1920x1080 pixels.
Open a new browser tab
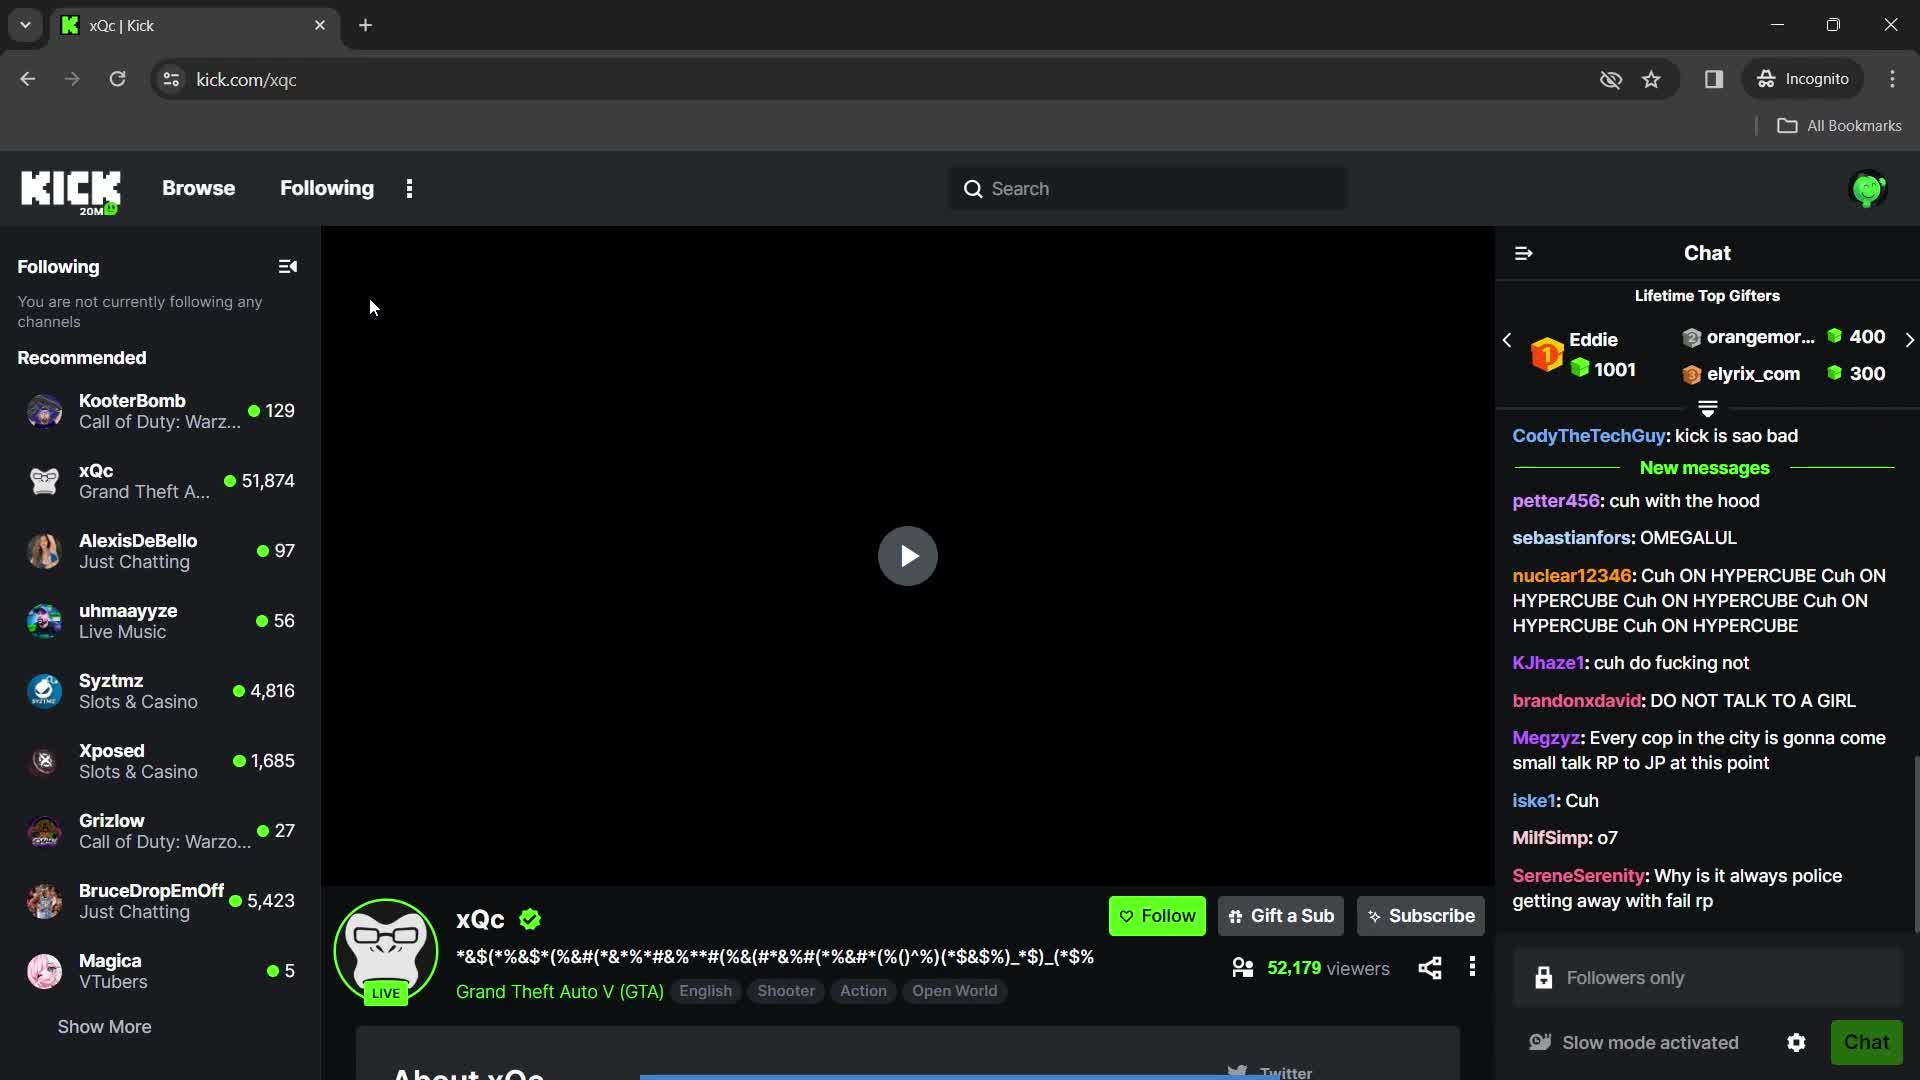[x=366, y=25]
